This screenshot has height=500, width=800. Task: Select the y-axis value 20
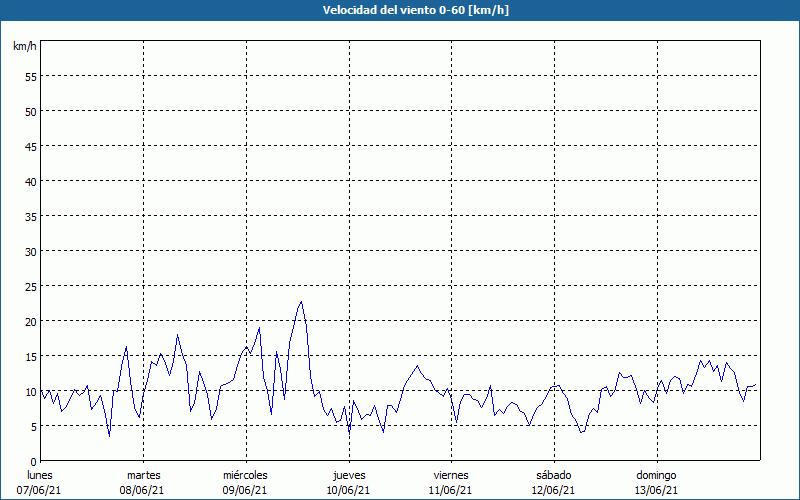point(31,321)
